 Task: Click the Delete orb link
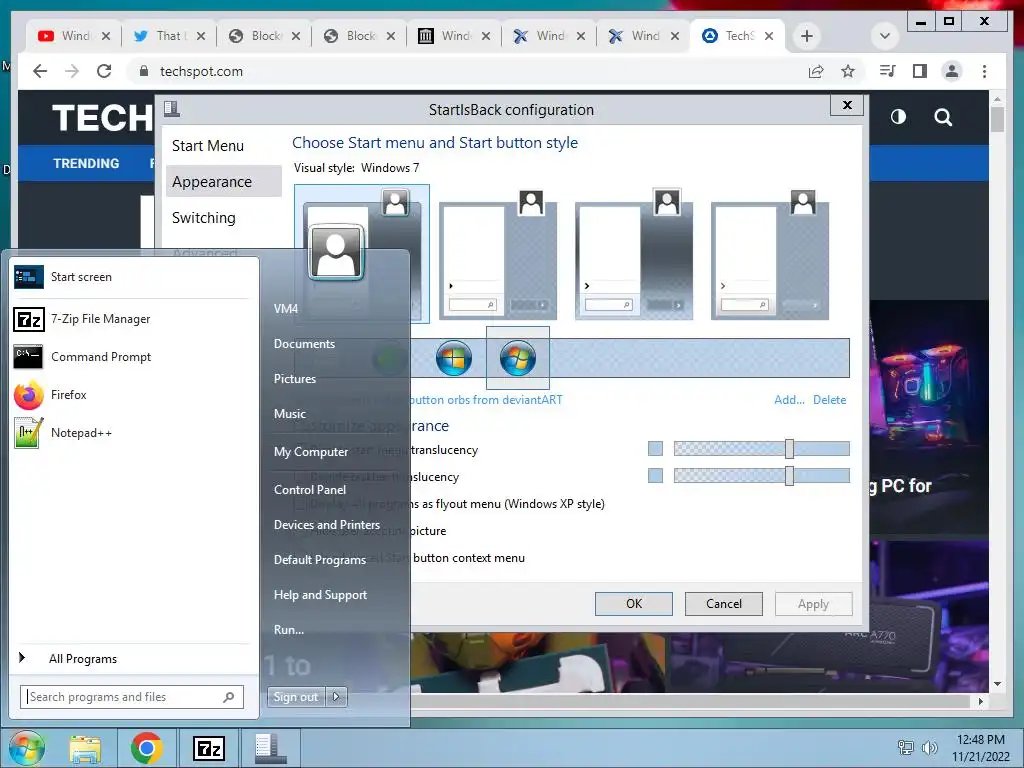829,400
